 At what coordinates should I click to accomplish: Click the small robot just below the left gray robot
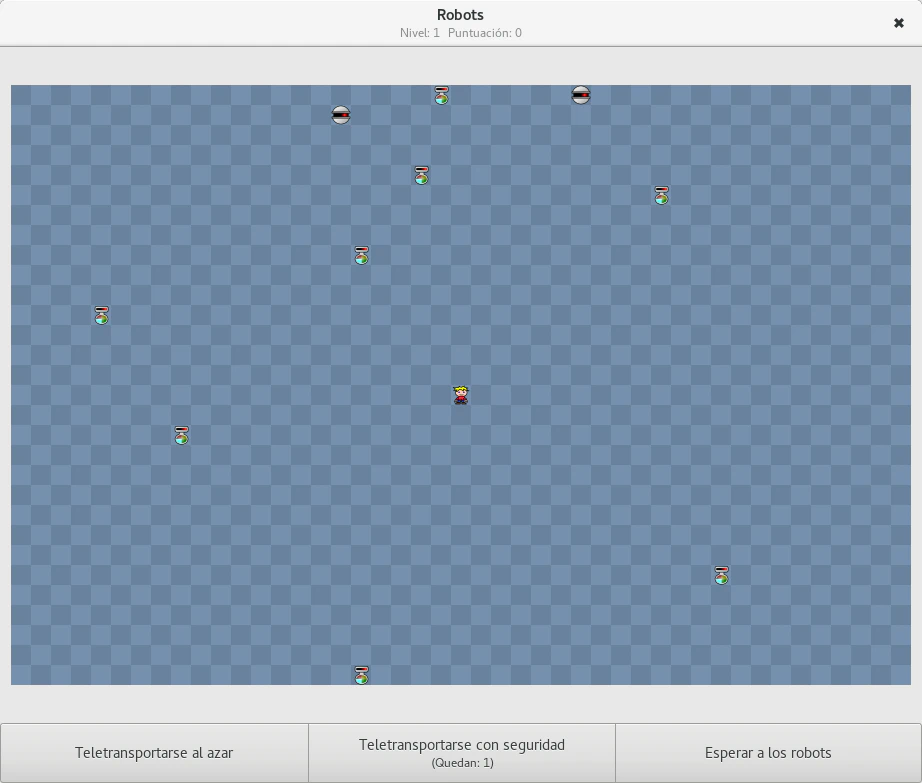pos(421,175)
